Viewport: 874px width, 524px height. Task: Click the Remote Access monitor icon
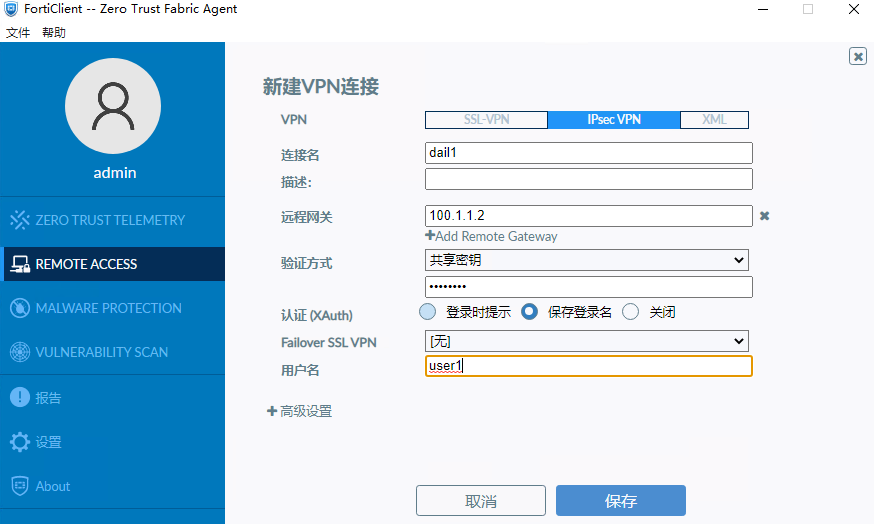(19, 264)
